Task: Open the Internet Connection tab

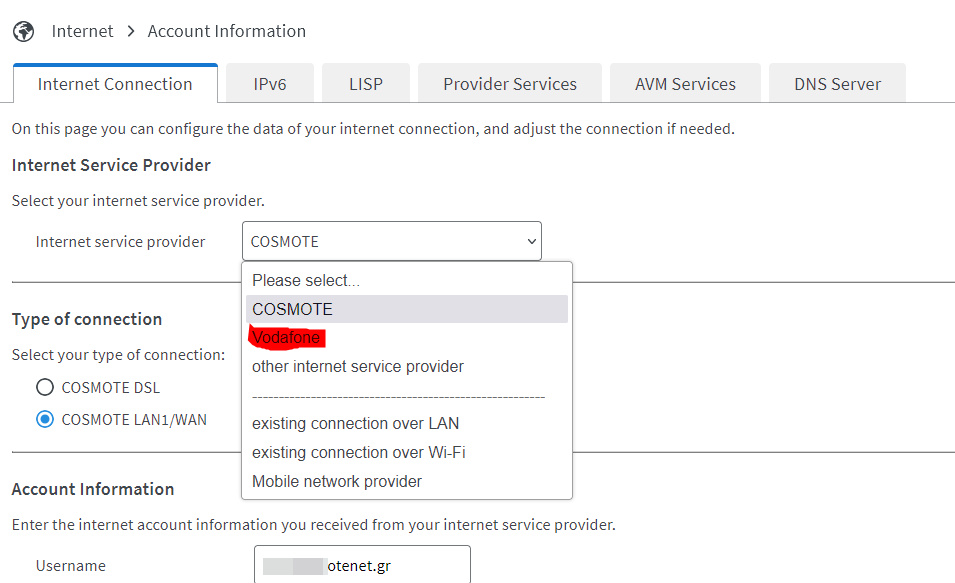Action: [x=115, y=84]
